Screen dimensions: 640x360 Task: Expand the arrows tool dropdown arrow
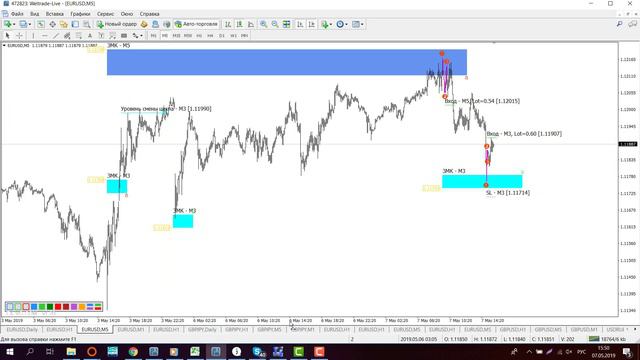[141, 36]
